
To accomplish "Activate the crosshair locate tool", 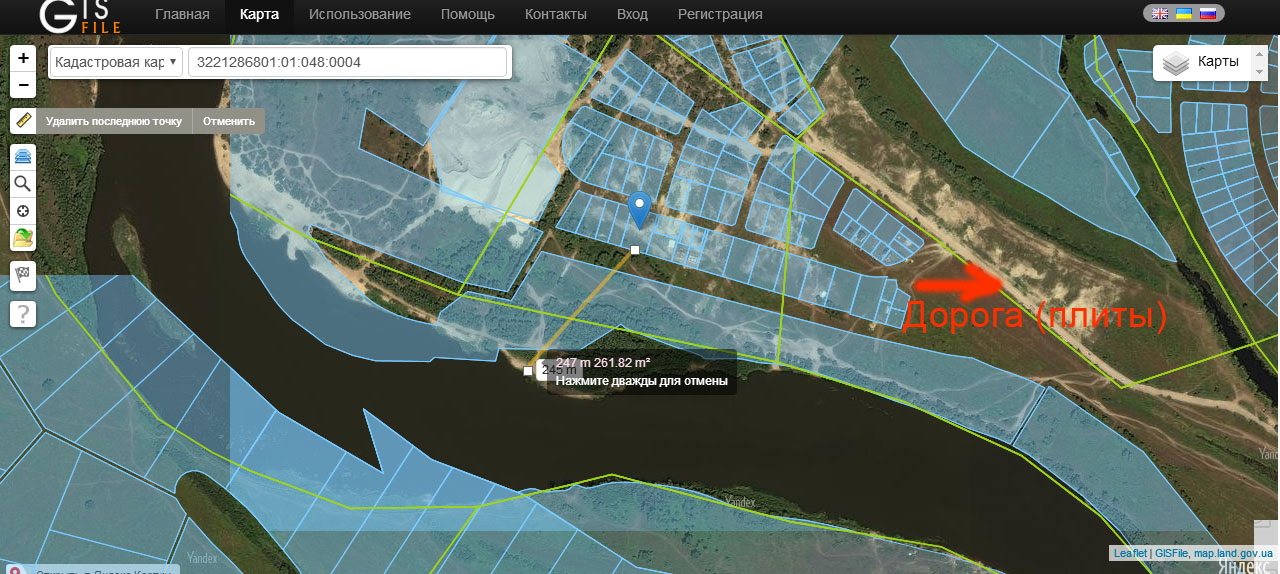I will pos(23,211).
